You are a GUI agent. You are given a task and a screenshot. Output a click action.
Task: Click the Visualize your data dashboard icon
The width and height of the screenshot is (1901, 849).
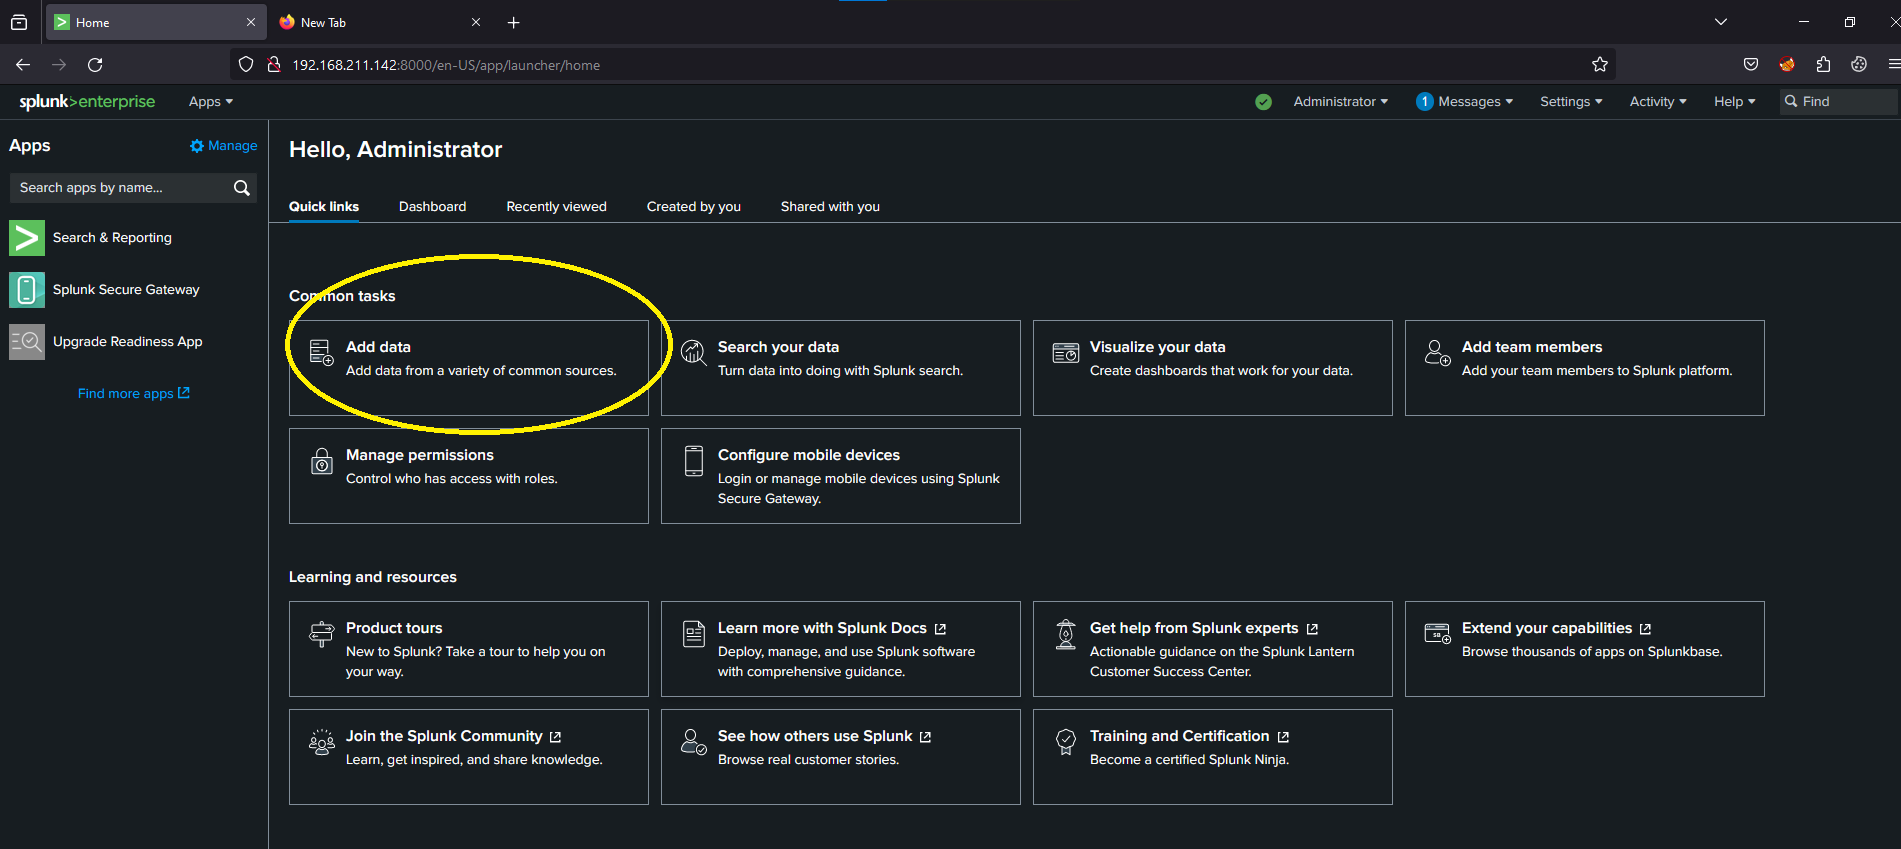(1065, 352)
